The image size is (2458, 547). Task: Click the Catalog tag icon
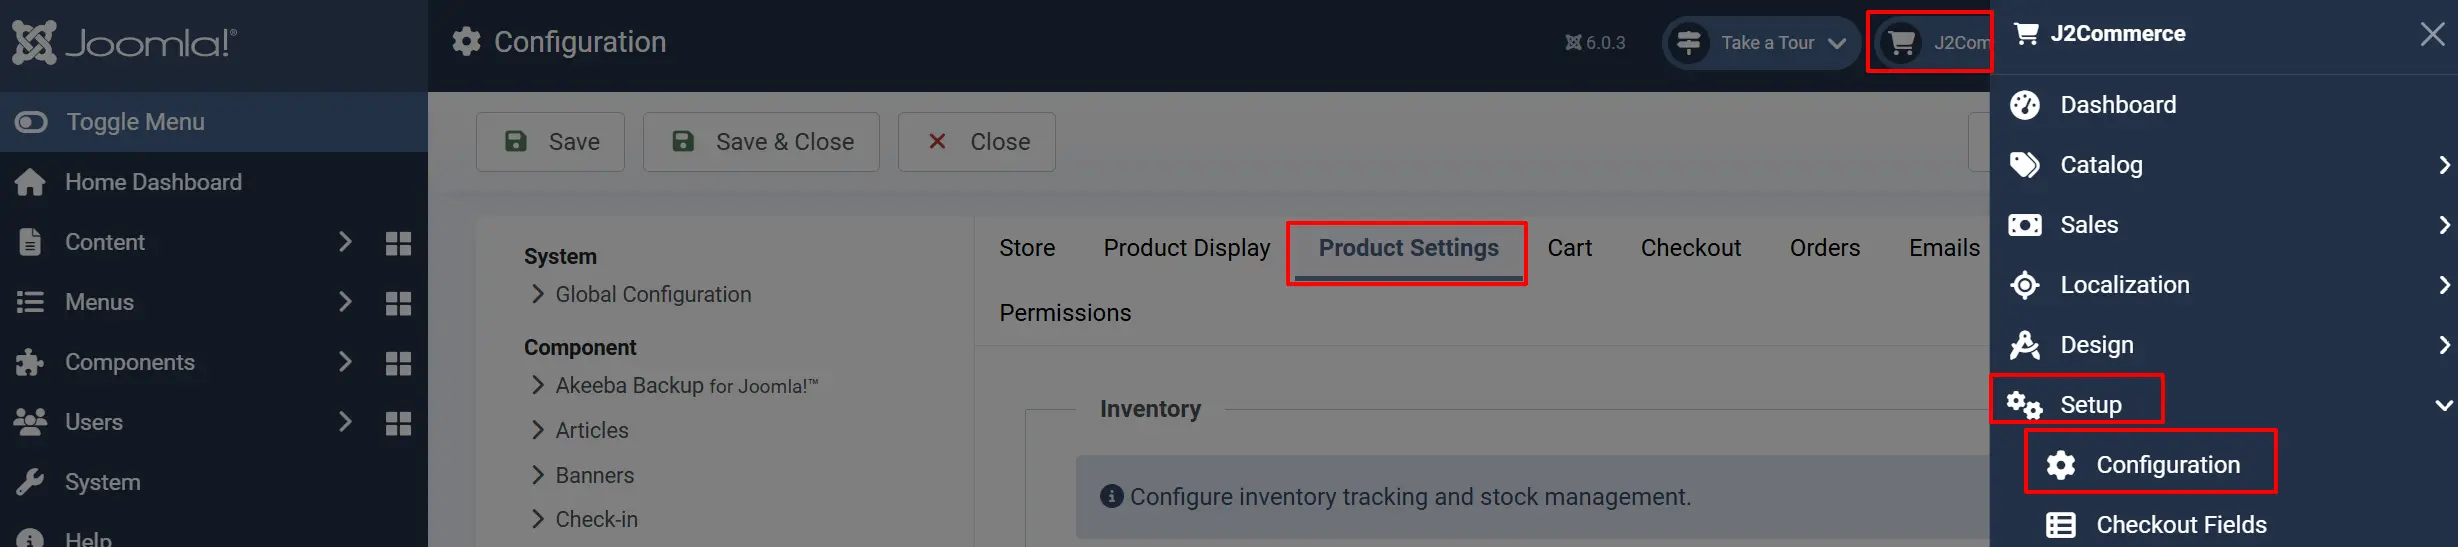coord(2025,165)
